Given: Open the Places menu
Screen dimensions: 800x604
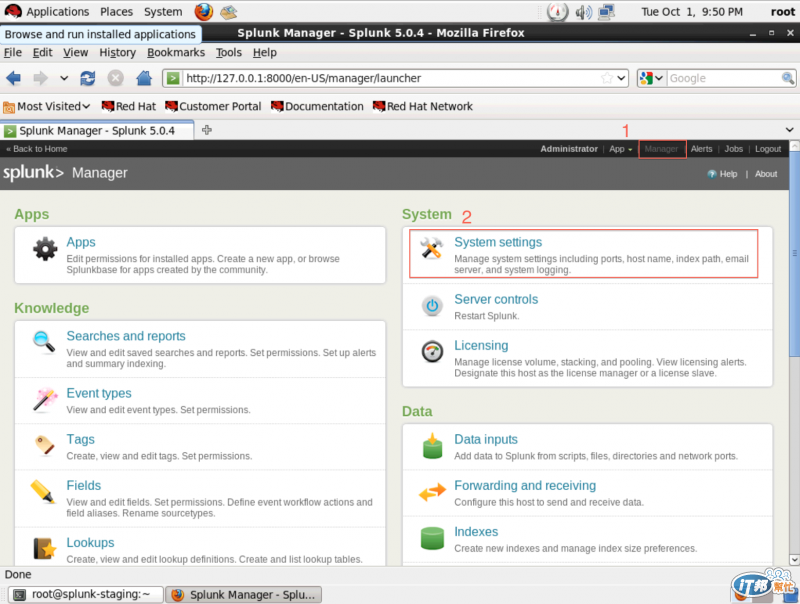Looking at the screenshot, I should click(116, 11).
